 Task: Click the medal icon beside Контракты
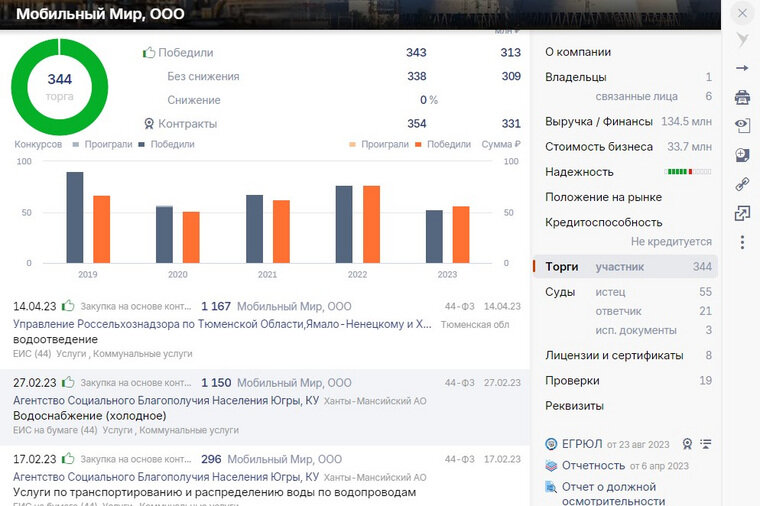click(149, 124)
